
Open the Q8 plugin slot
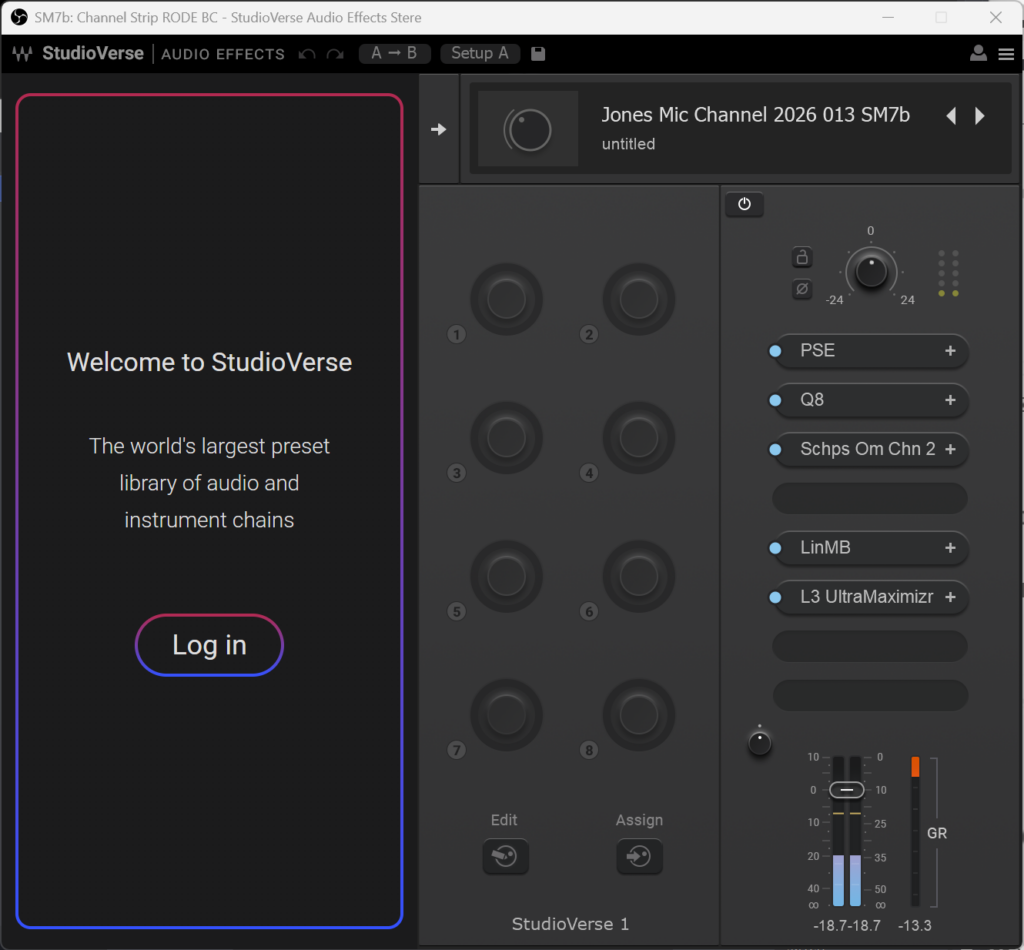click(x=869, y=400)
